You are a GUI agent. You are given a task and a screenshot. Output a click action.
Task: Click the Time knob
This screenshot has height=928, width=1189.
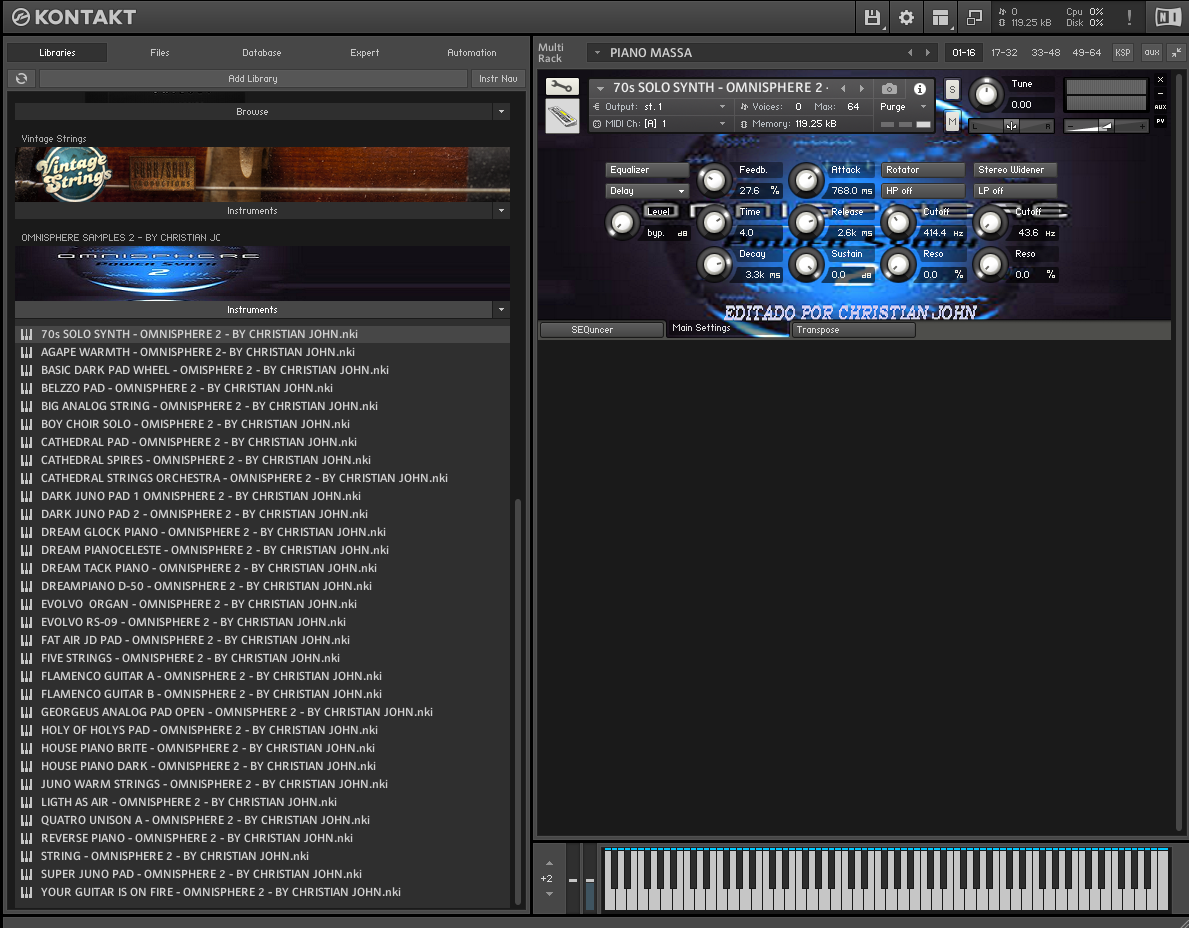pyautogui.click(x=714, y=222)
